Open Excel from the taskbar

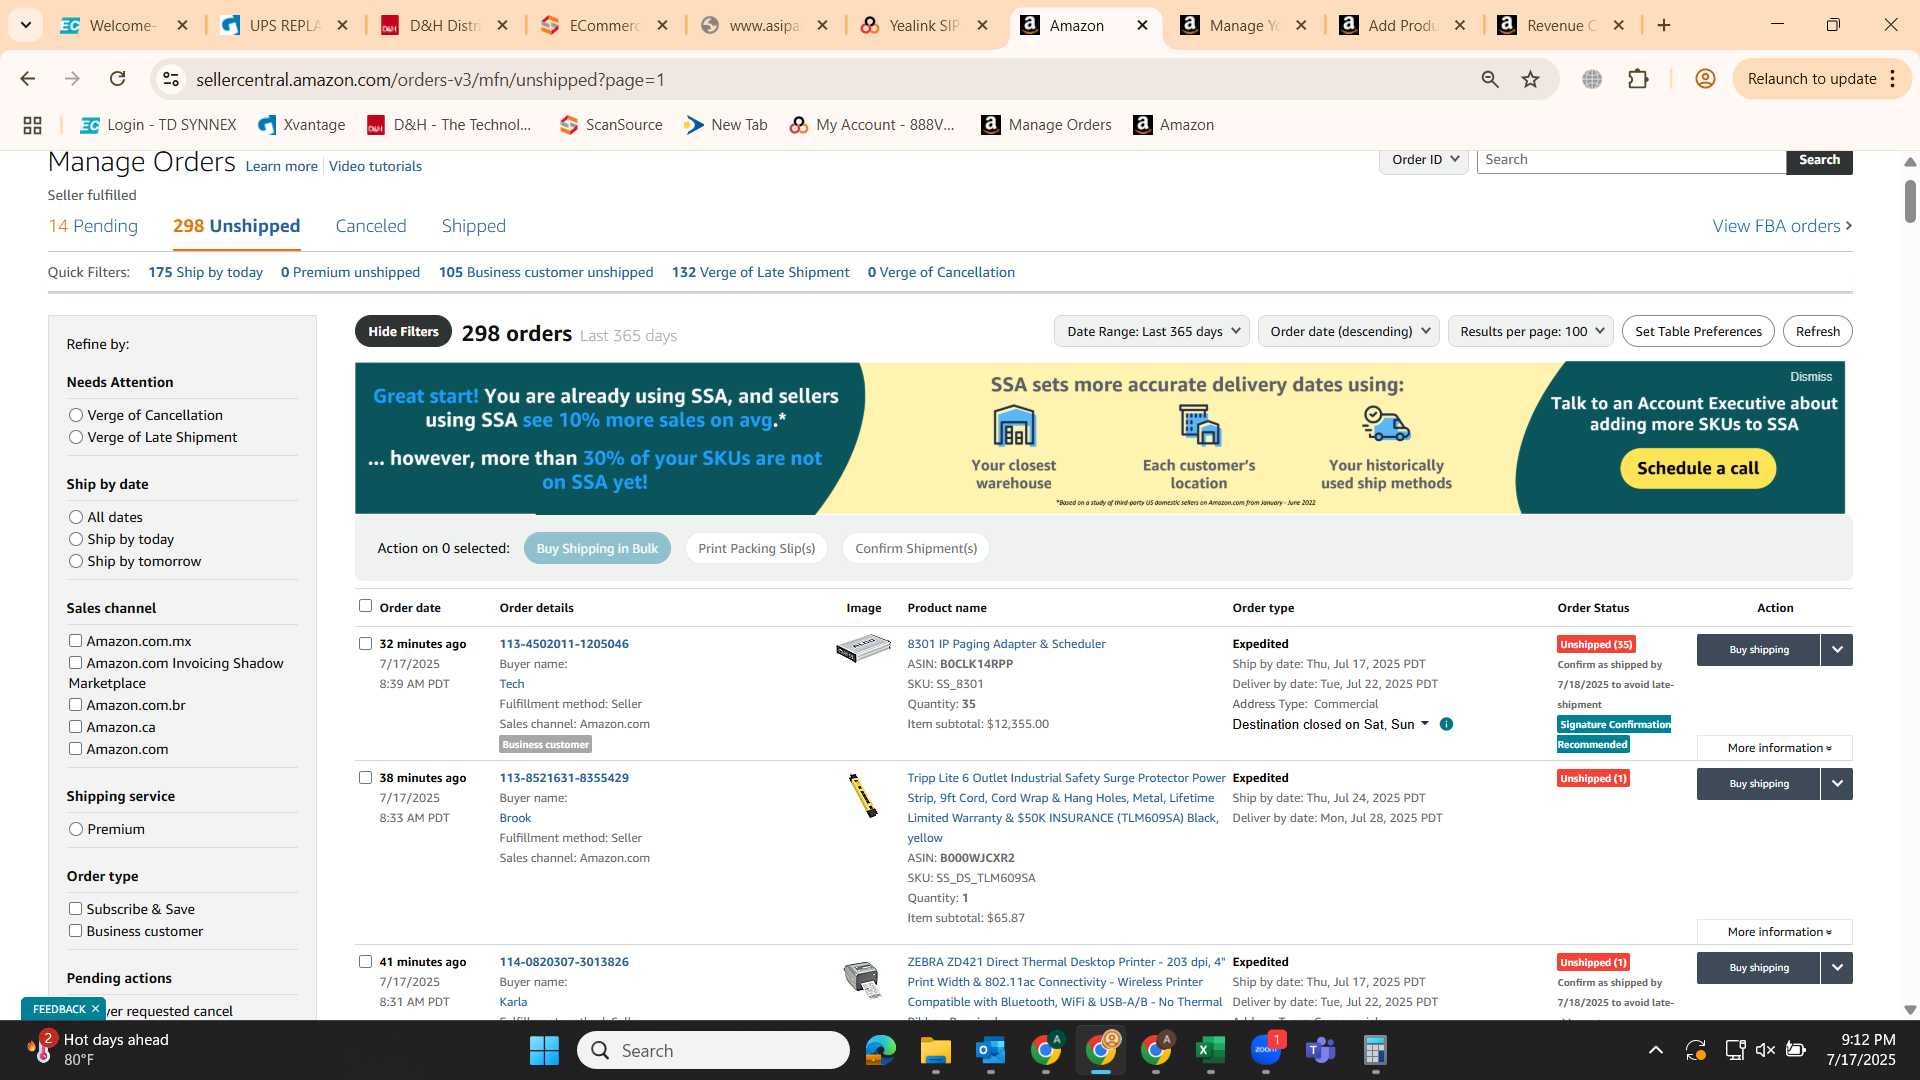(1210, 1050)
